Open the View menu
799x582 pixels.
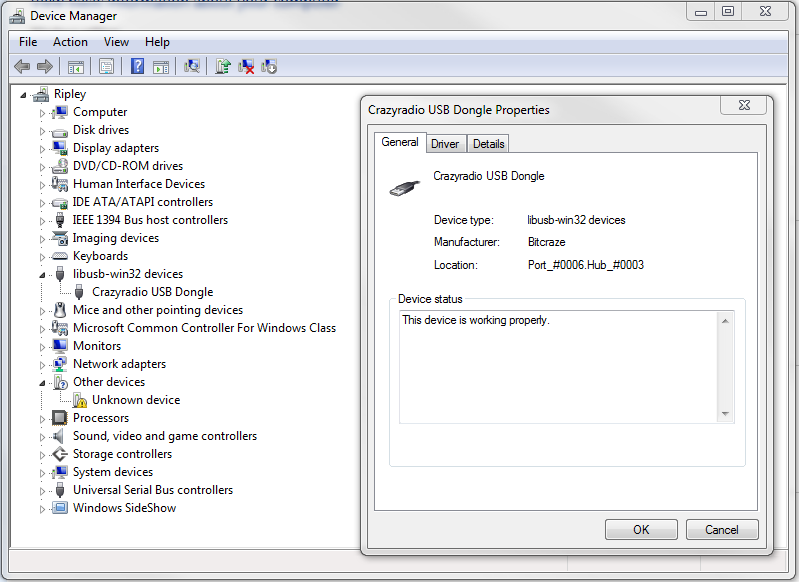coord(116,42)
